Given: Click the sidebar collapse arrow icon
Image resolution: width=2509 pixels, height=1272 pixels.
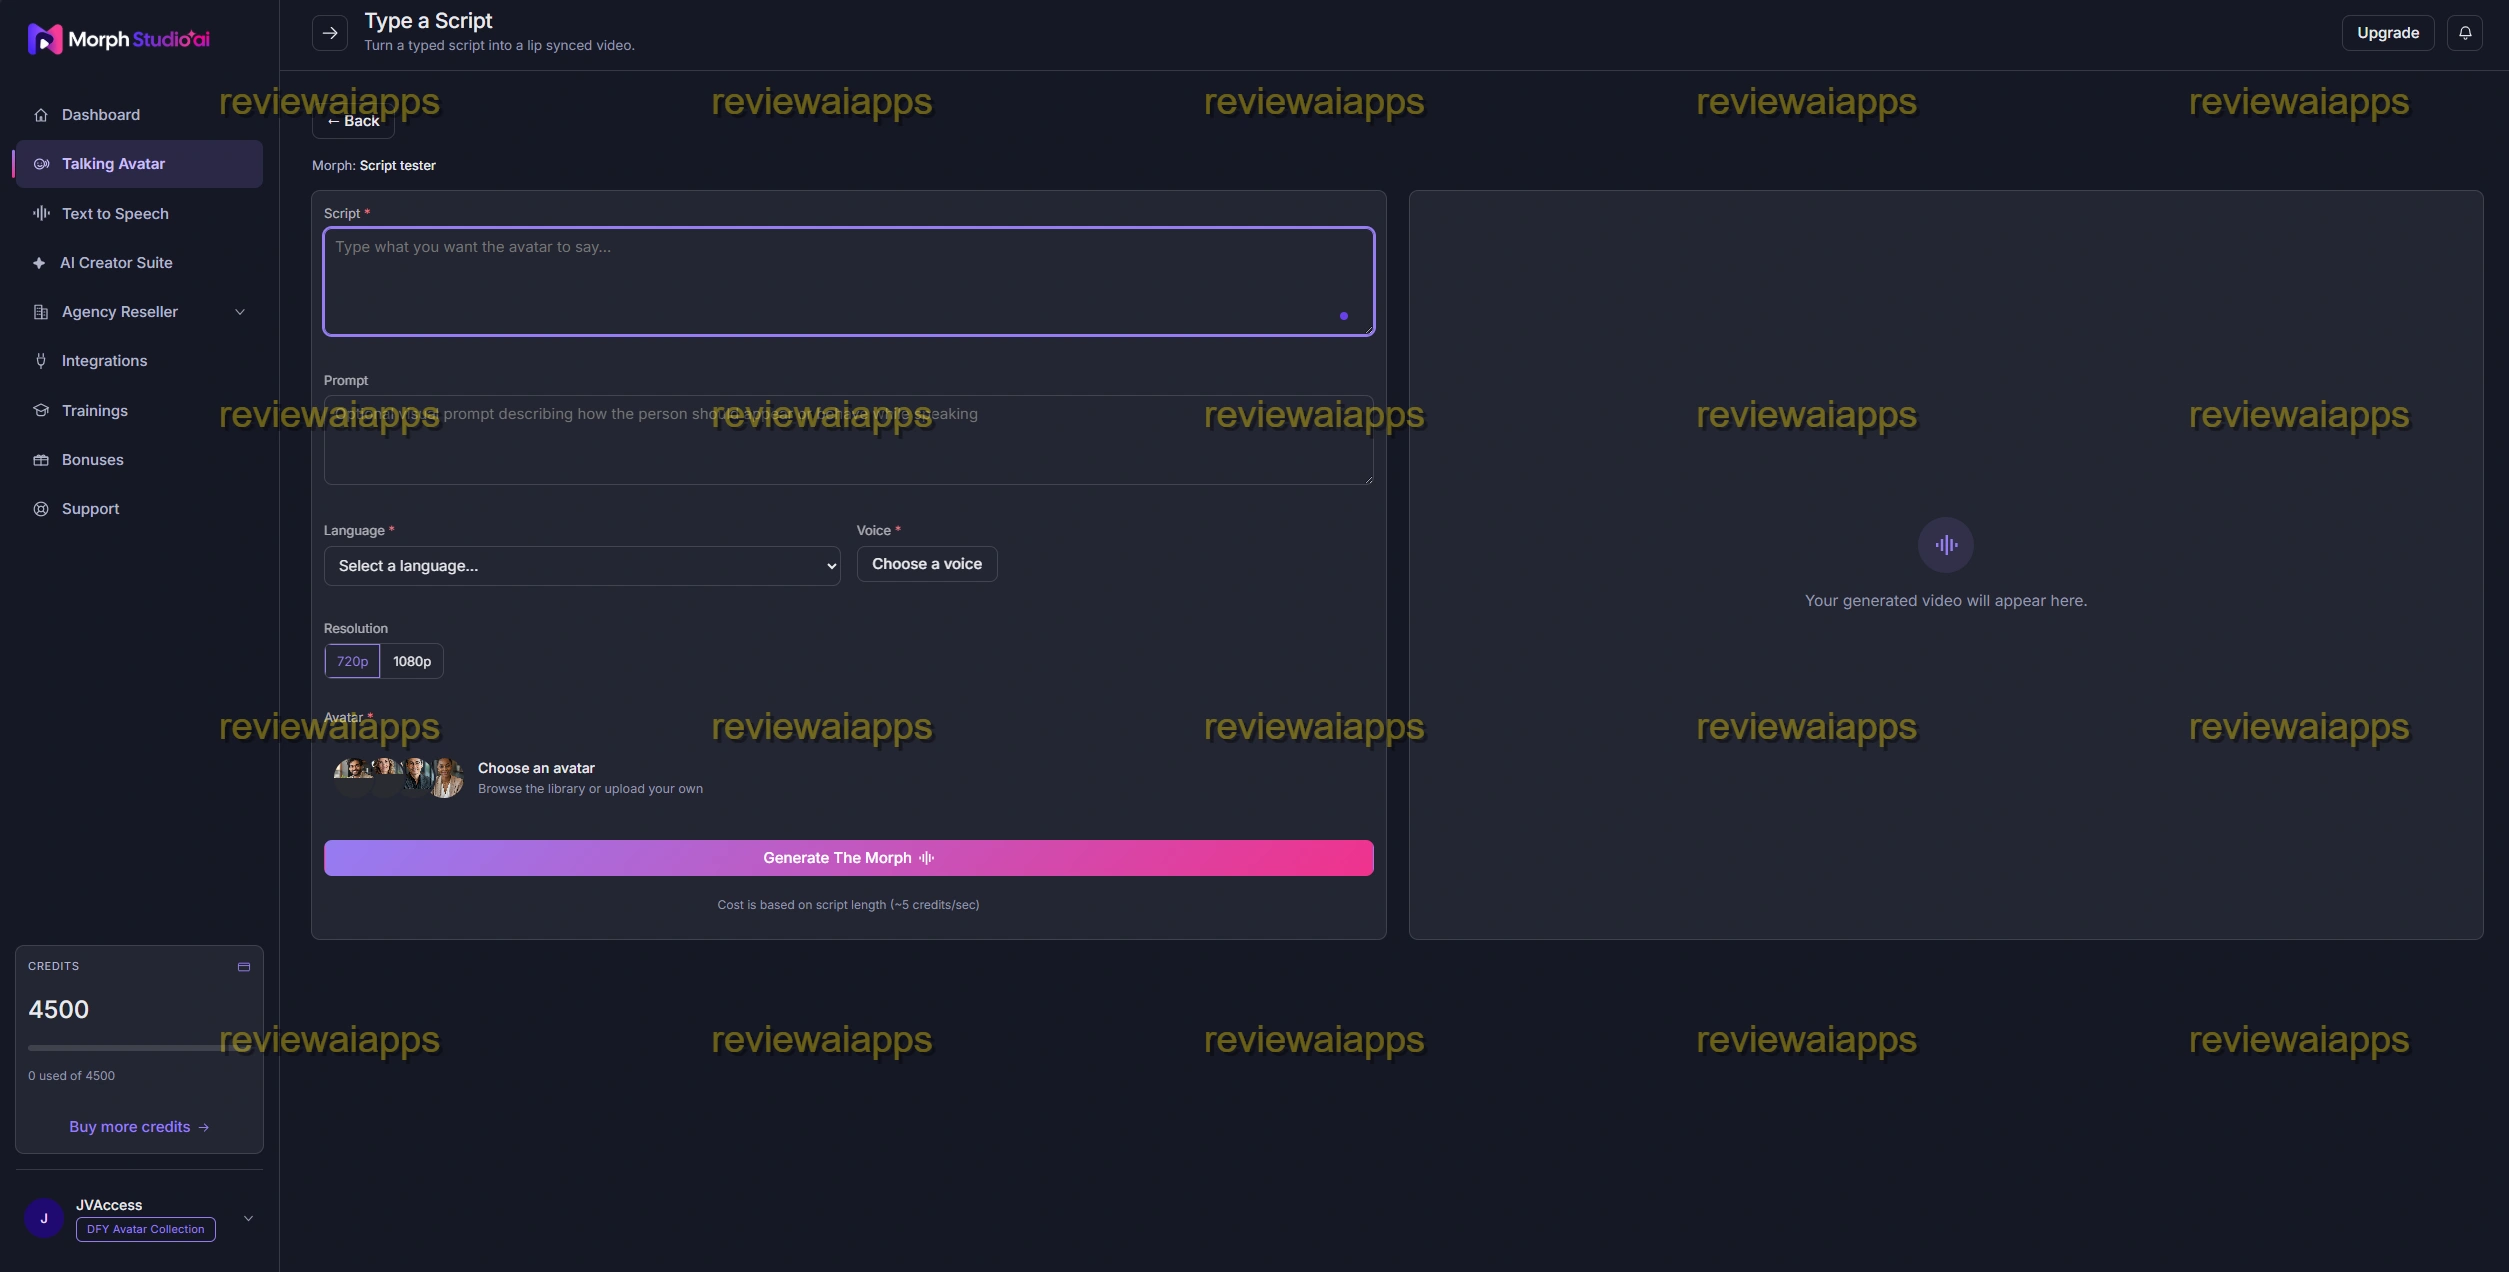Looking at the screenshot, I should click(330, 33).
